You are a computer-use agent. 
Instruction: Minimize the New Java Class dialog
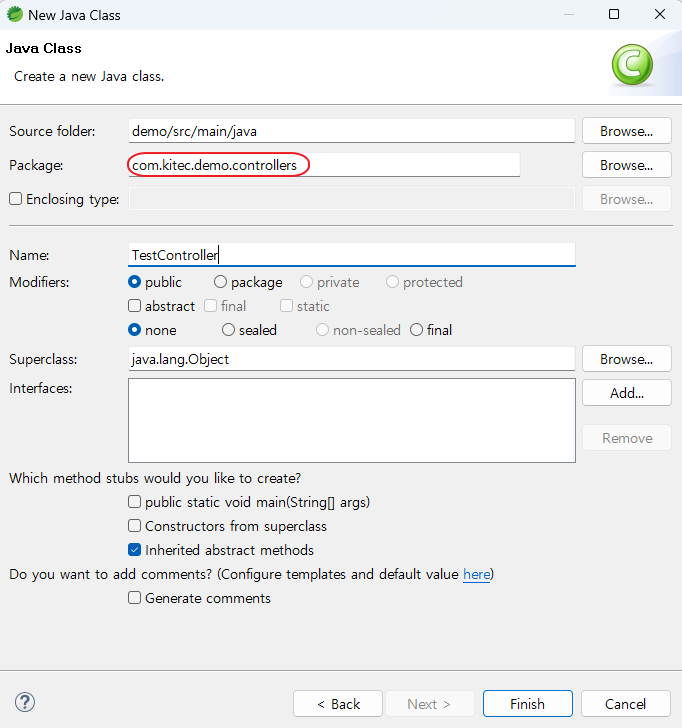click(x=569, y=14)
